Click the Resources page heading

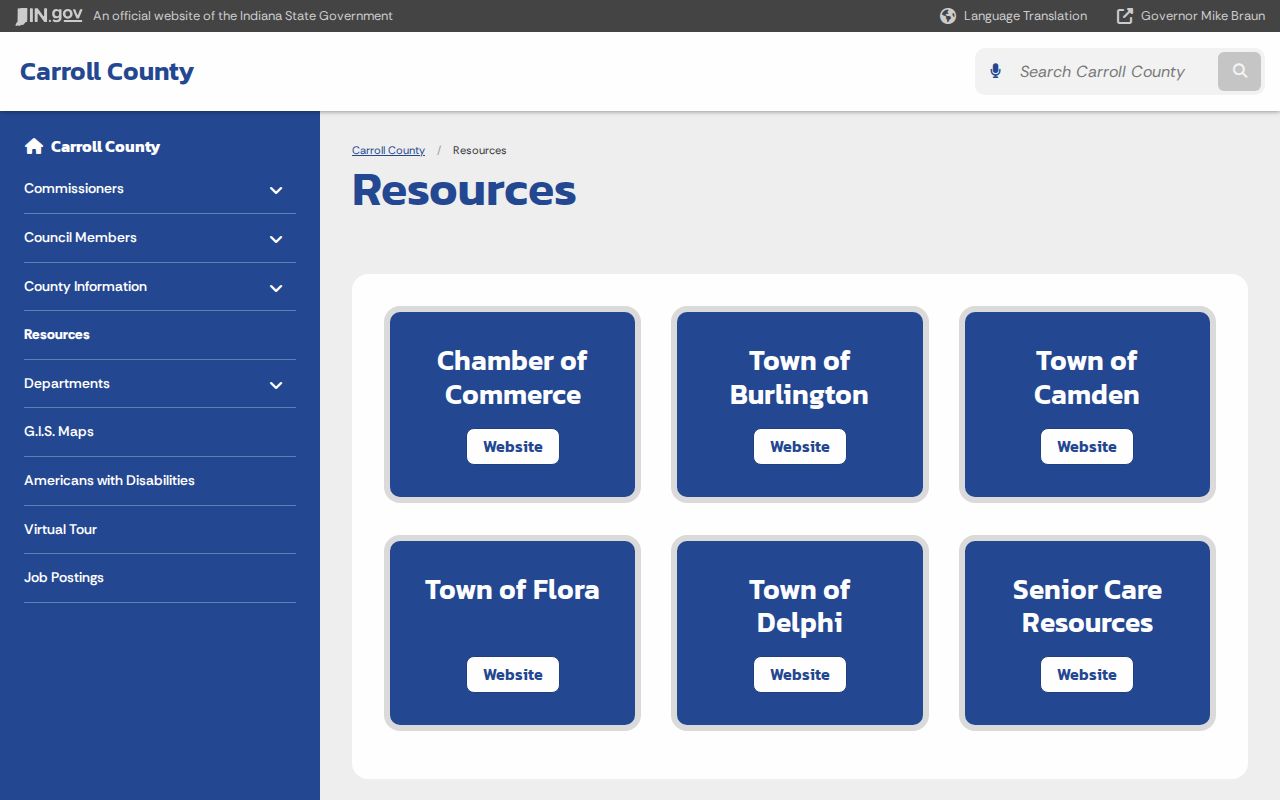(464, 190)
